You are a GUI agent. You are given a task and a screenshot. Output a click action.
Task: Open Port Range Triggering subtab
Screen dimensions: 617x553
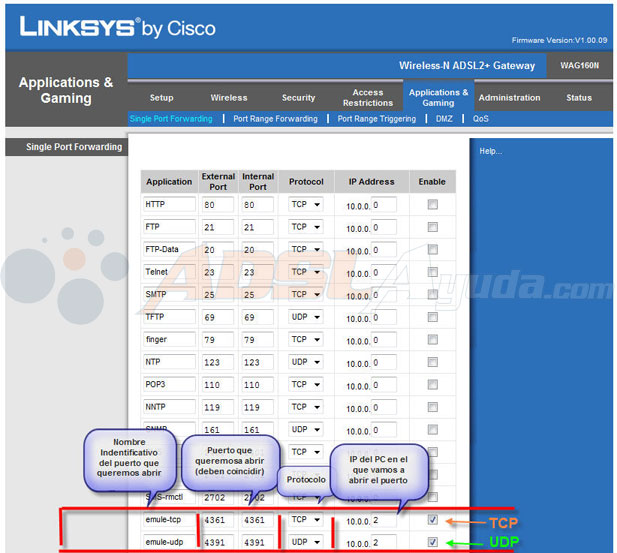tap(376, 118)
